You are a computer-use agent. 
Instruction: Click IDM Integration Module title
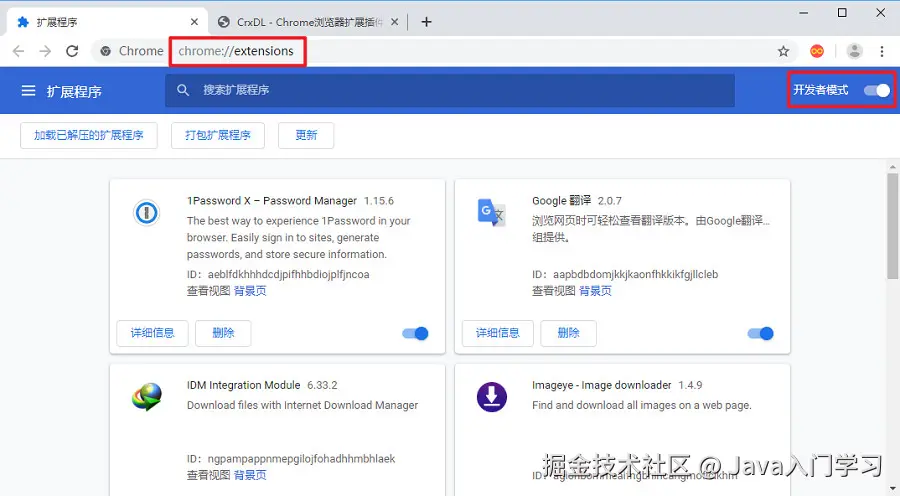tap(243, 385)
